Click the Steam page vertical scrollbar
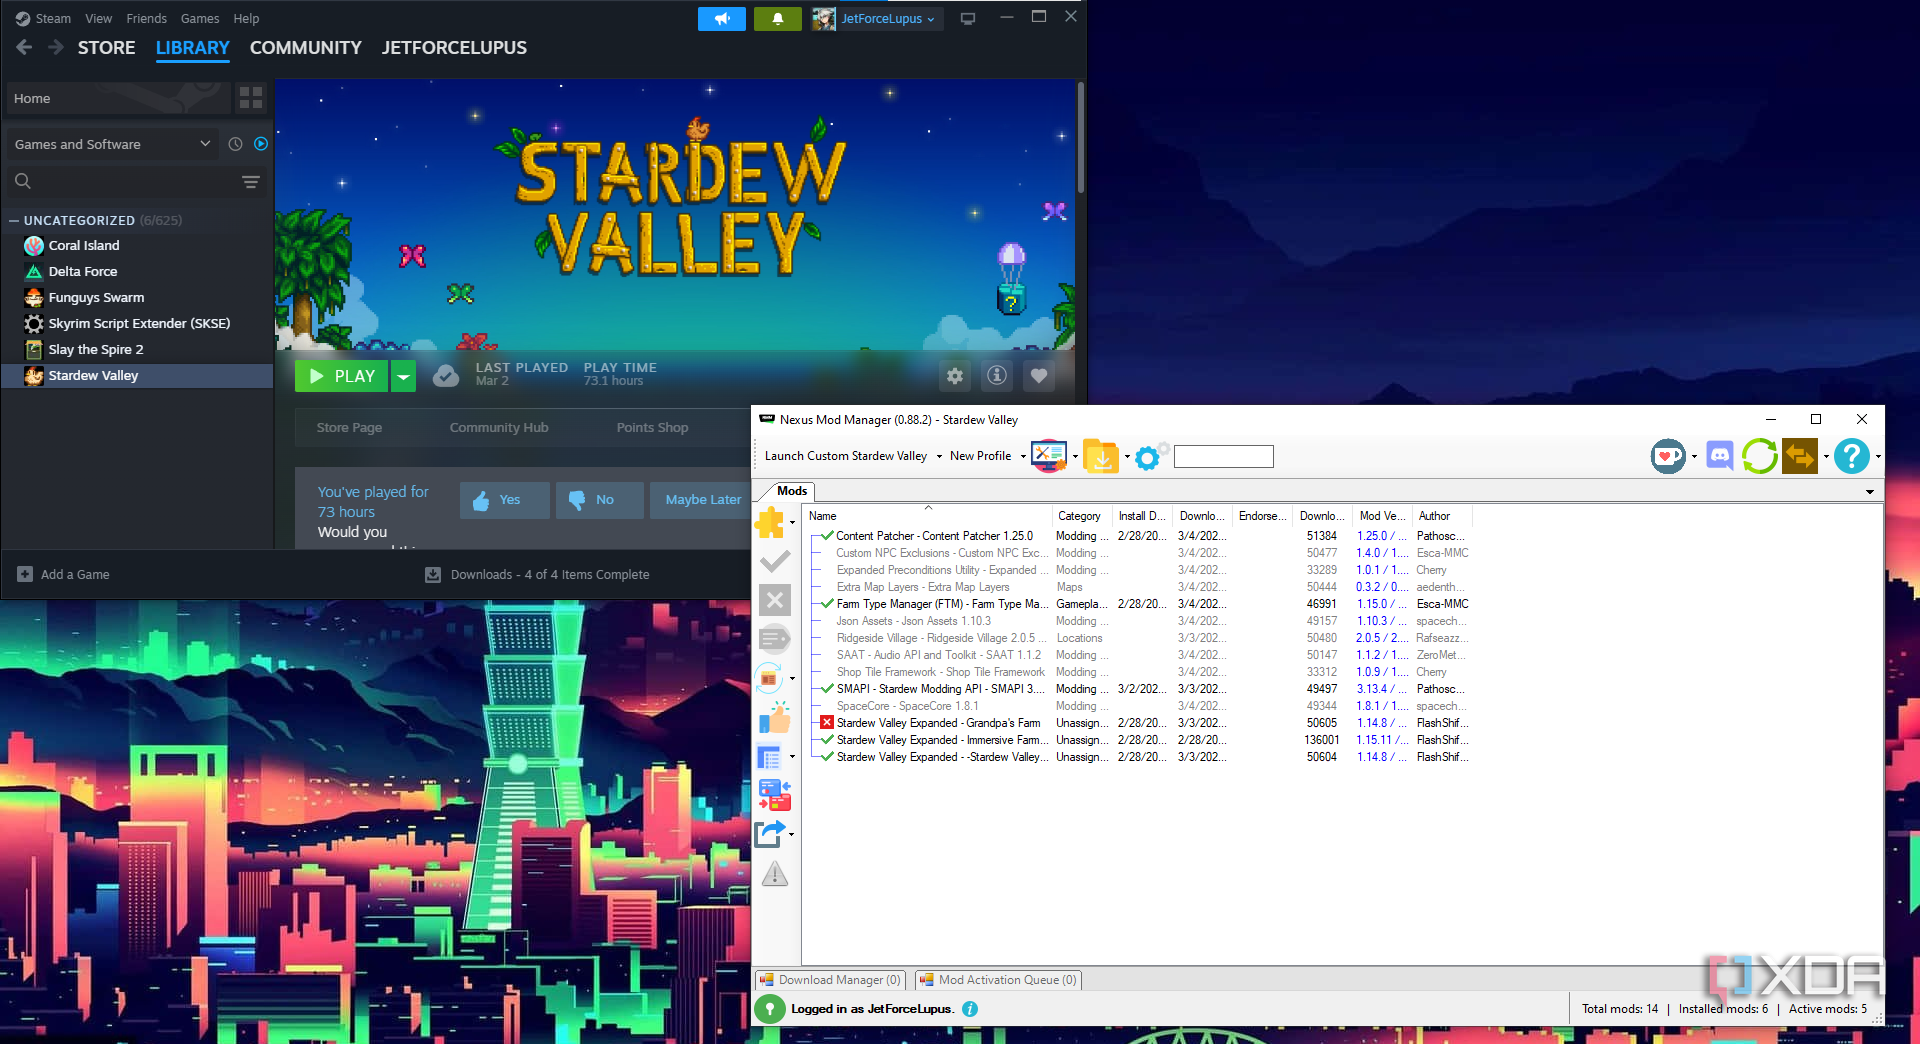 [1080, 138]
